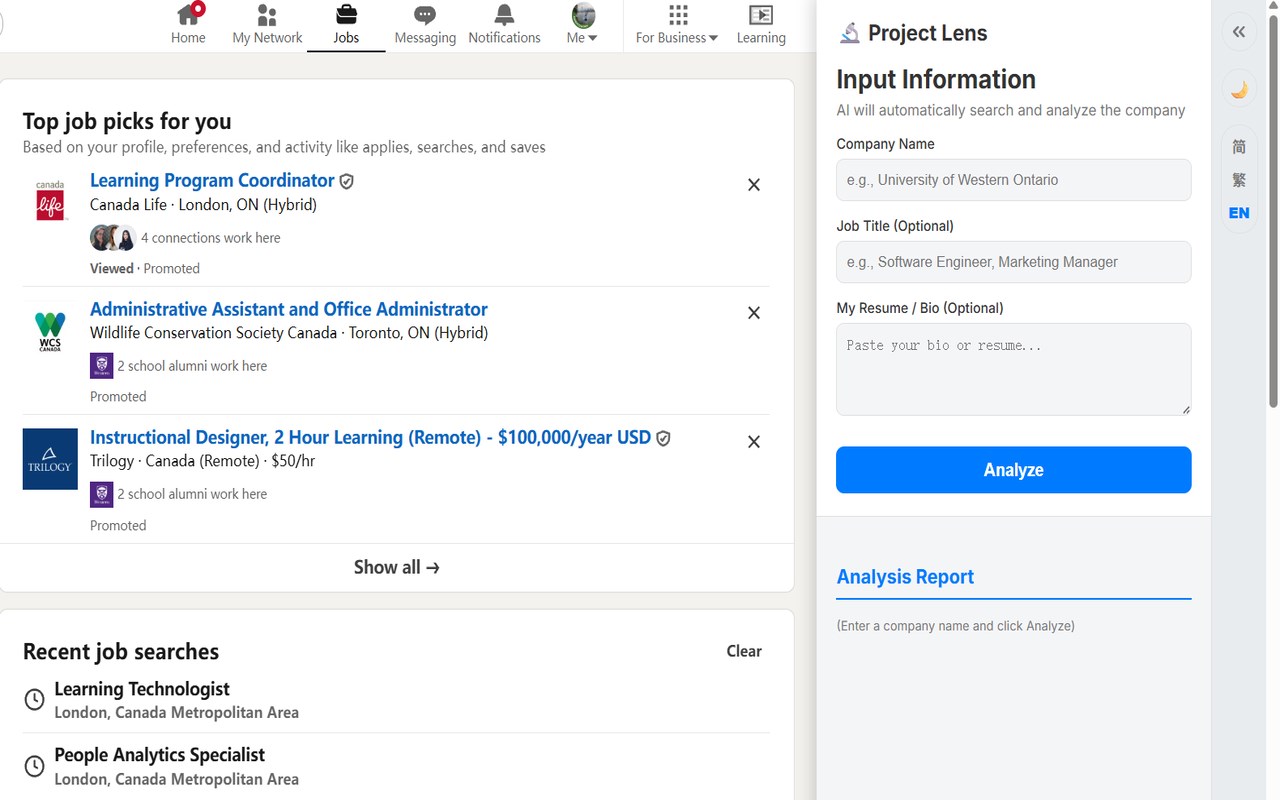Open Messaging from the navigation bar
The height and width of the screenshot is (800, 1280).
(425, 25)
